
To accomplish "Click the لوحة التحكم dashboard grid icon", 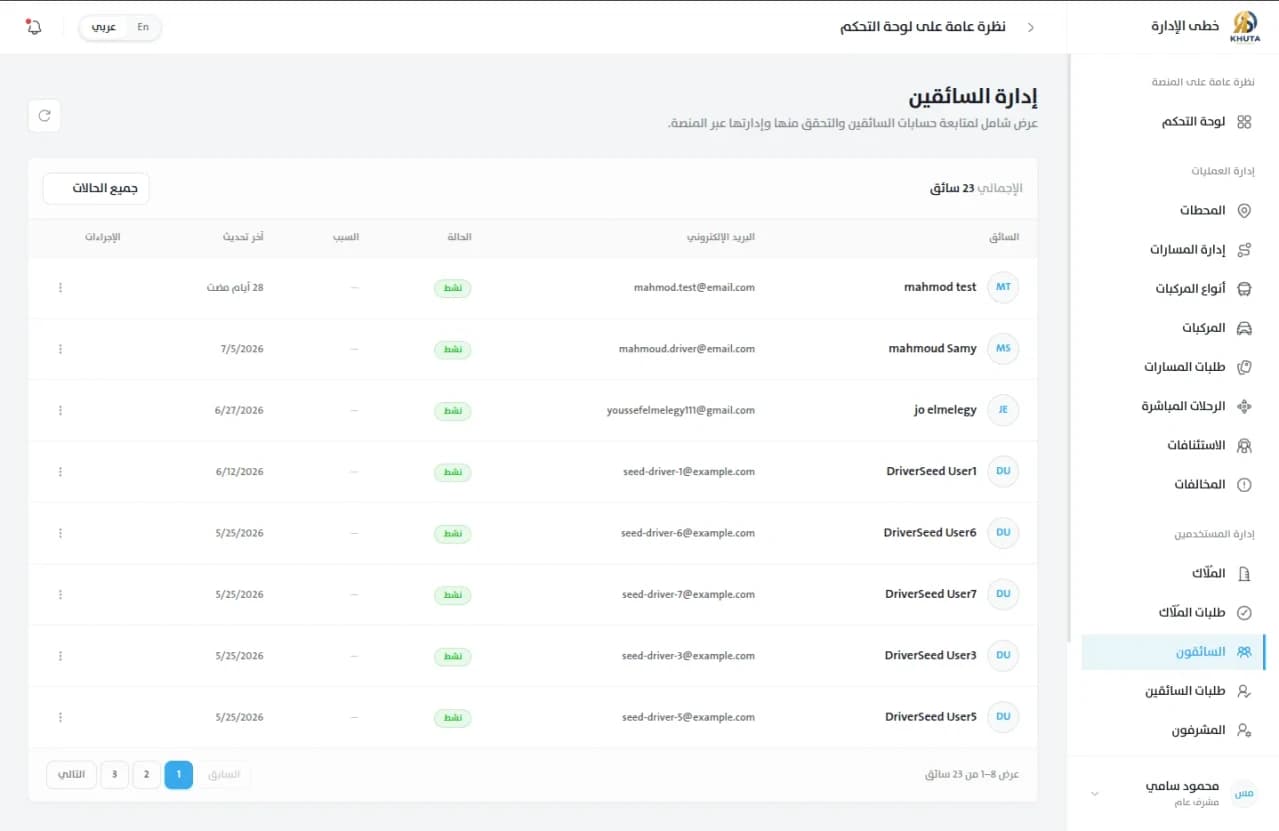I will click(x=1244, y=122).
